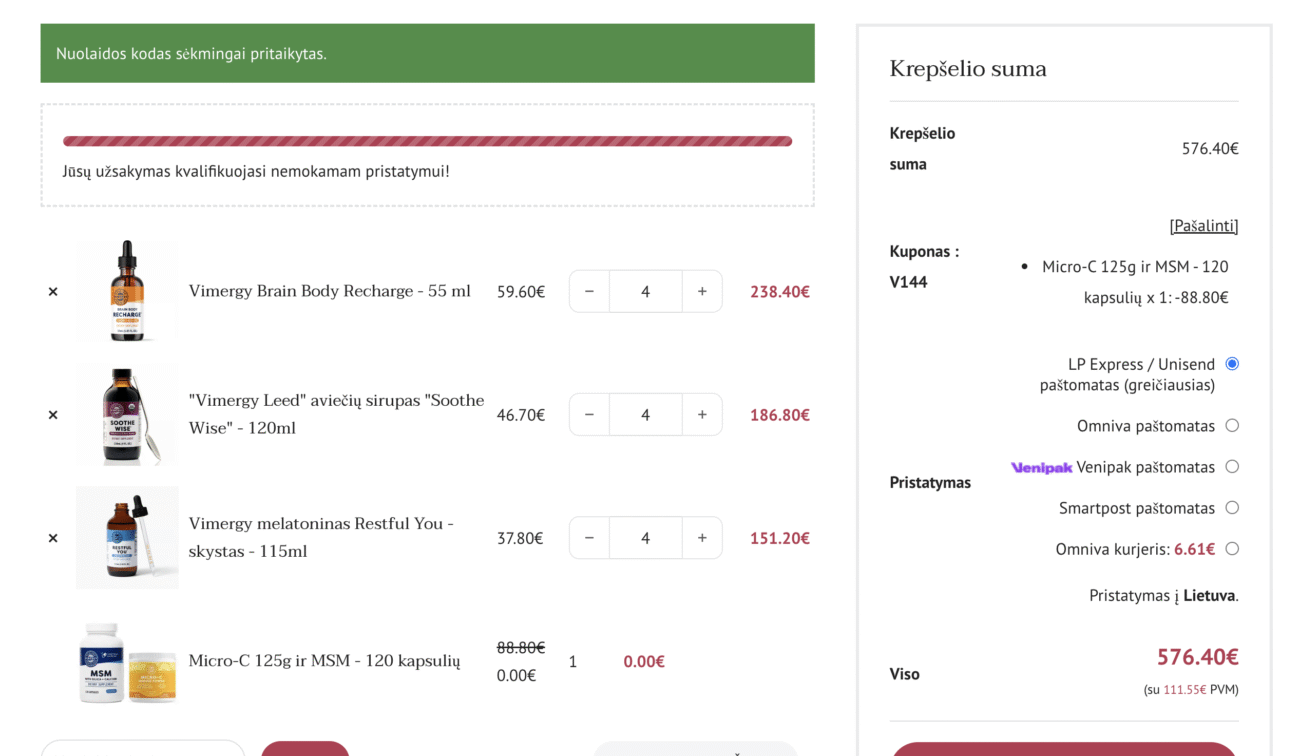Select LP Express / Unisend paštomatas delivery

tap(1232, 364)
